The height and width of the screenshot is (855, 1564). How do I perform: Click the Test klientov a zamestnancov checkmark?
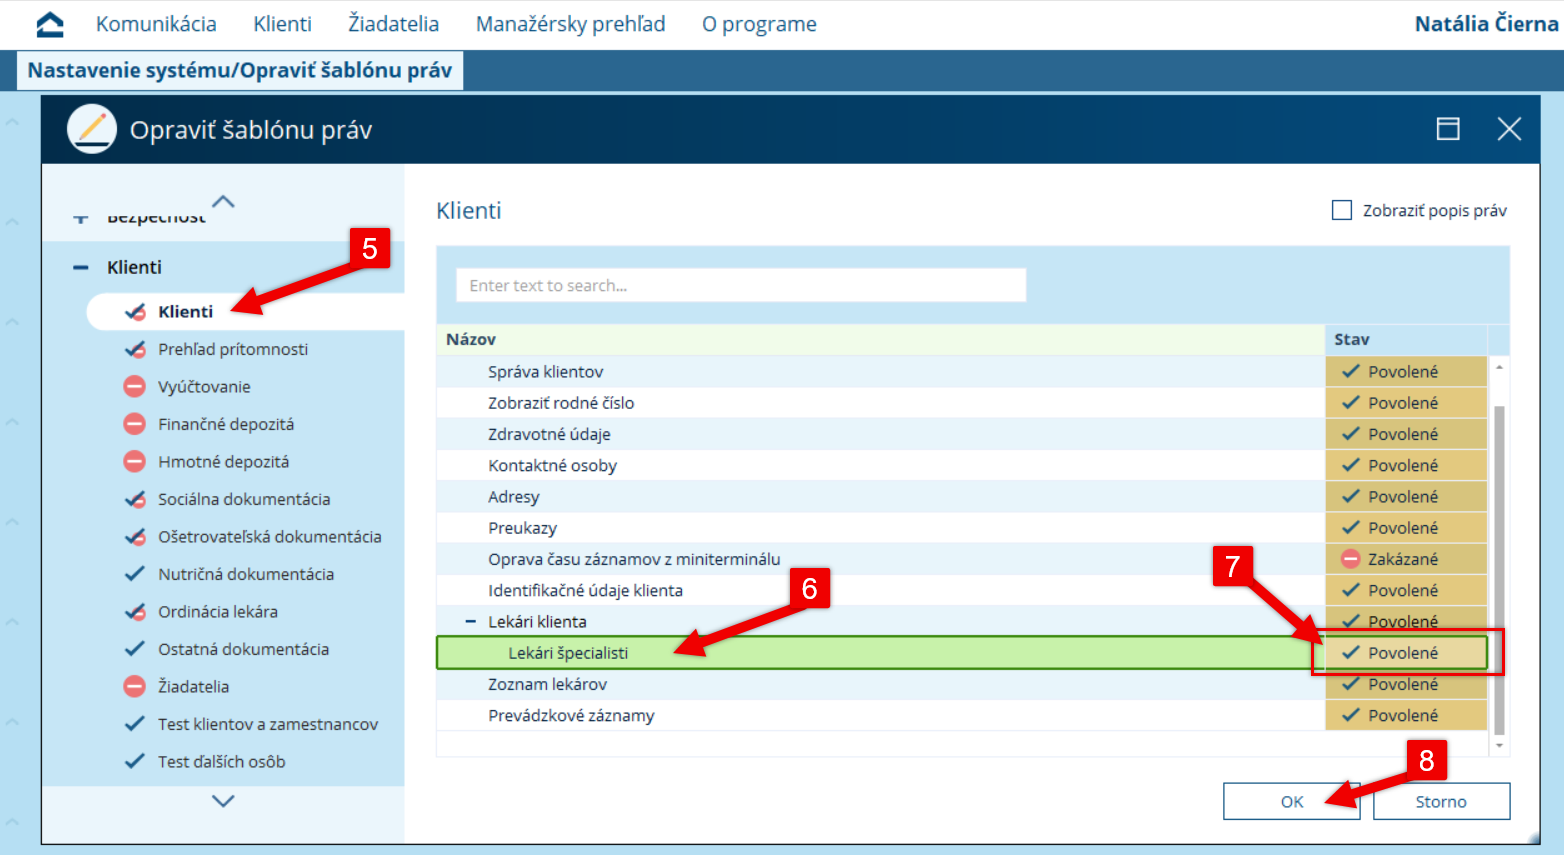tap(135, 724)
